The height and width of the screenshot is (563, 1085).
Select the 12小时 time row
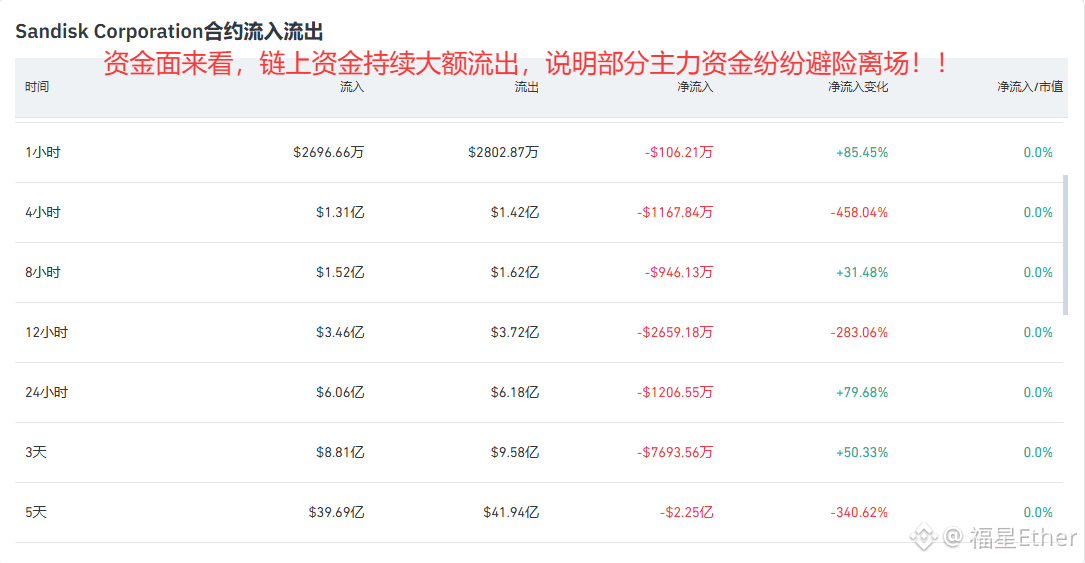click(x=539, y=333)
